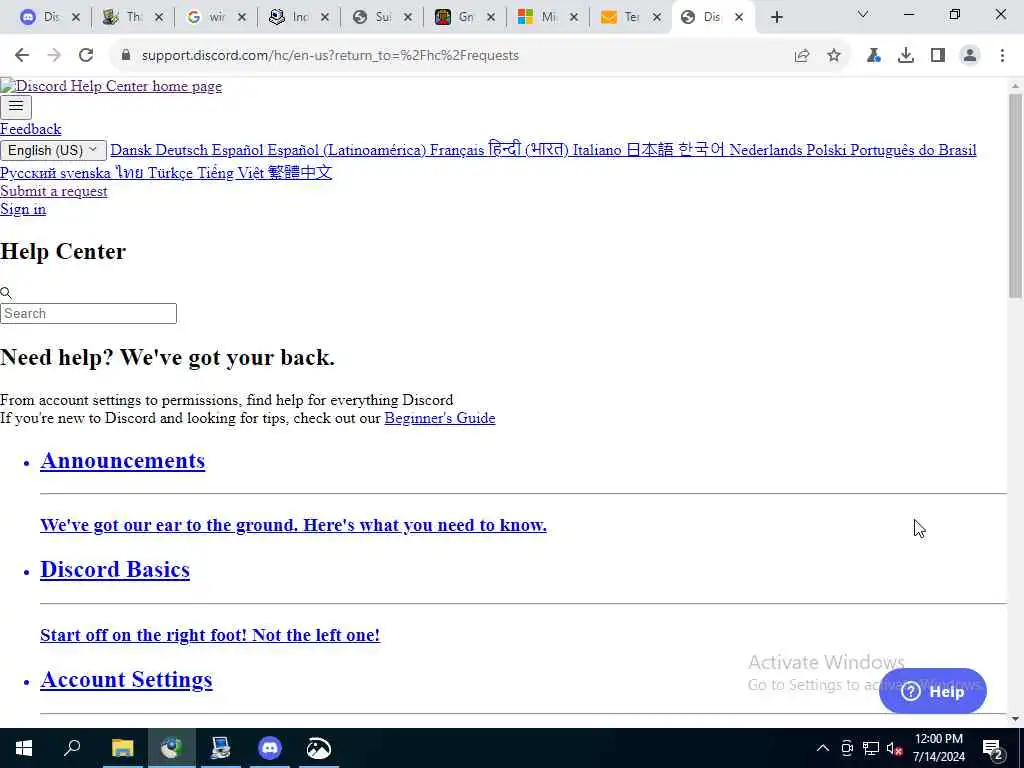Open File Explorer from taskbar

point(122,748)
